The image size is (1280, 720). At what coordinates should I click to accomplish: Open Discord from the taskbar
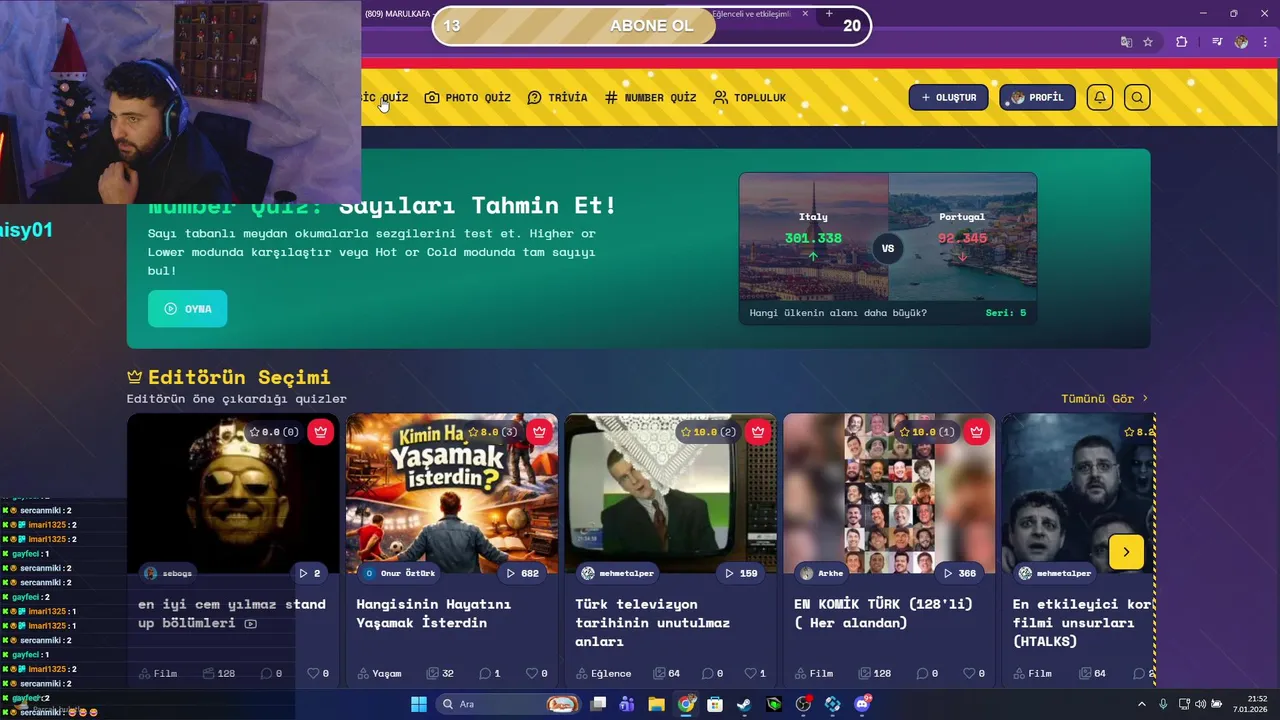coord(862,704)
